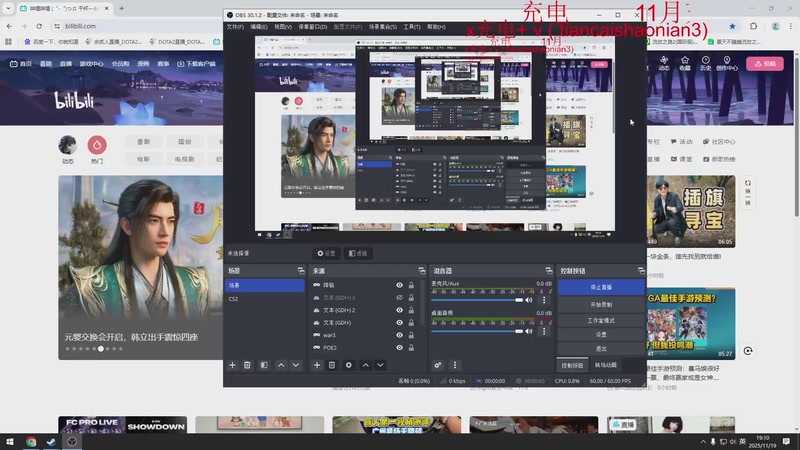Open source properties with the gear icon

click(349, 365)
